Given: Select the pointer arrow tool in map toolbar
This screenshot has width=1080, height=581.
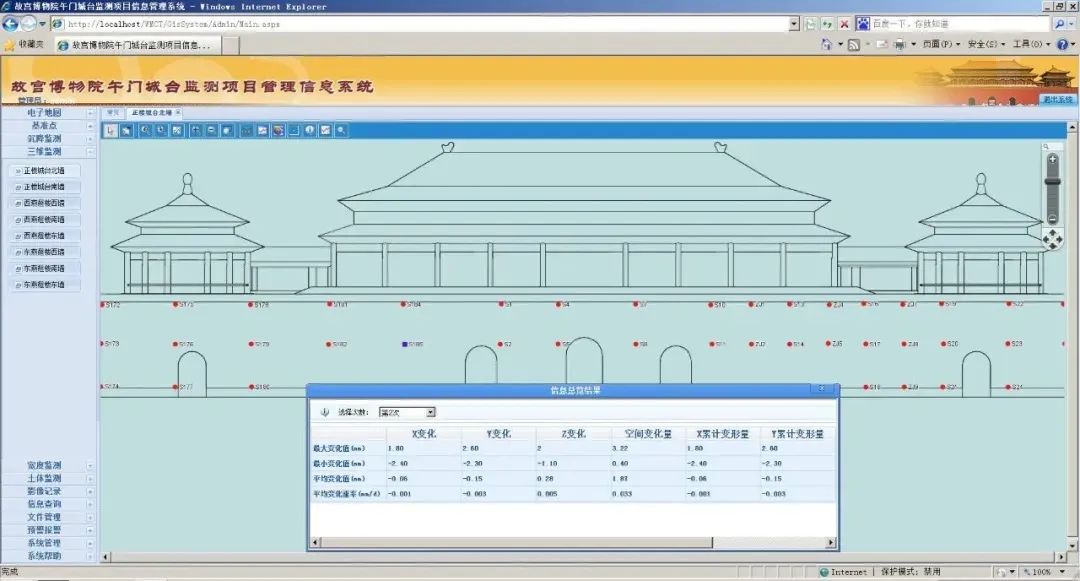Looking at the screenshot, I should click(x=111, y=130).
